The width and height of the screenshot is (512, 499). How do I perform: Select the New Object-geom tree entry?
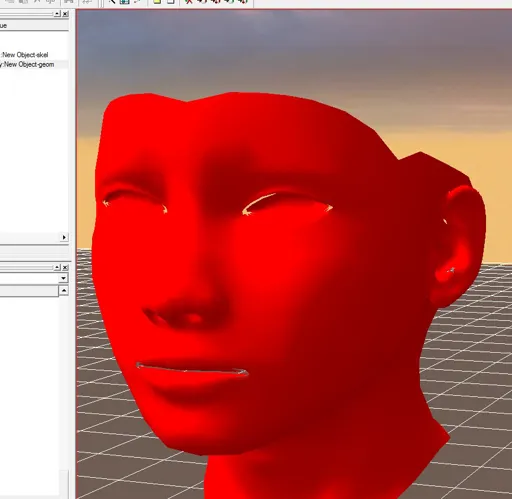pos(27,64)
